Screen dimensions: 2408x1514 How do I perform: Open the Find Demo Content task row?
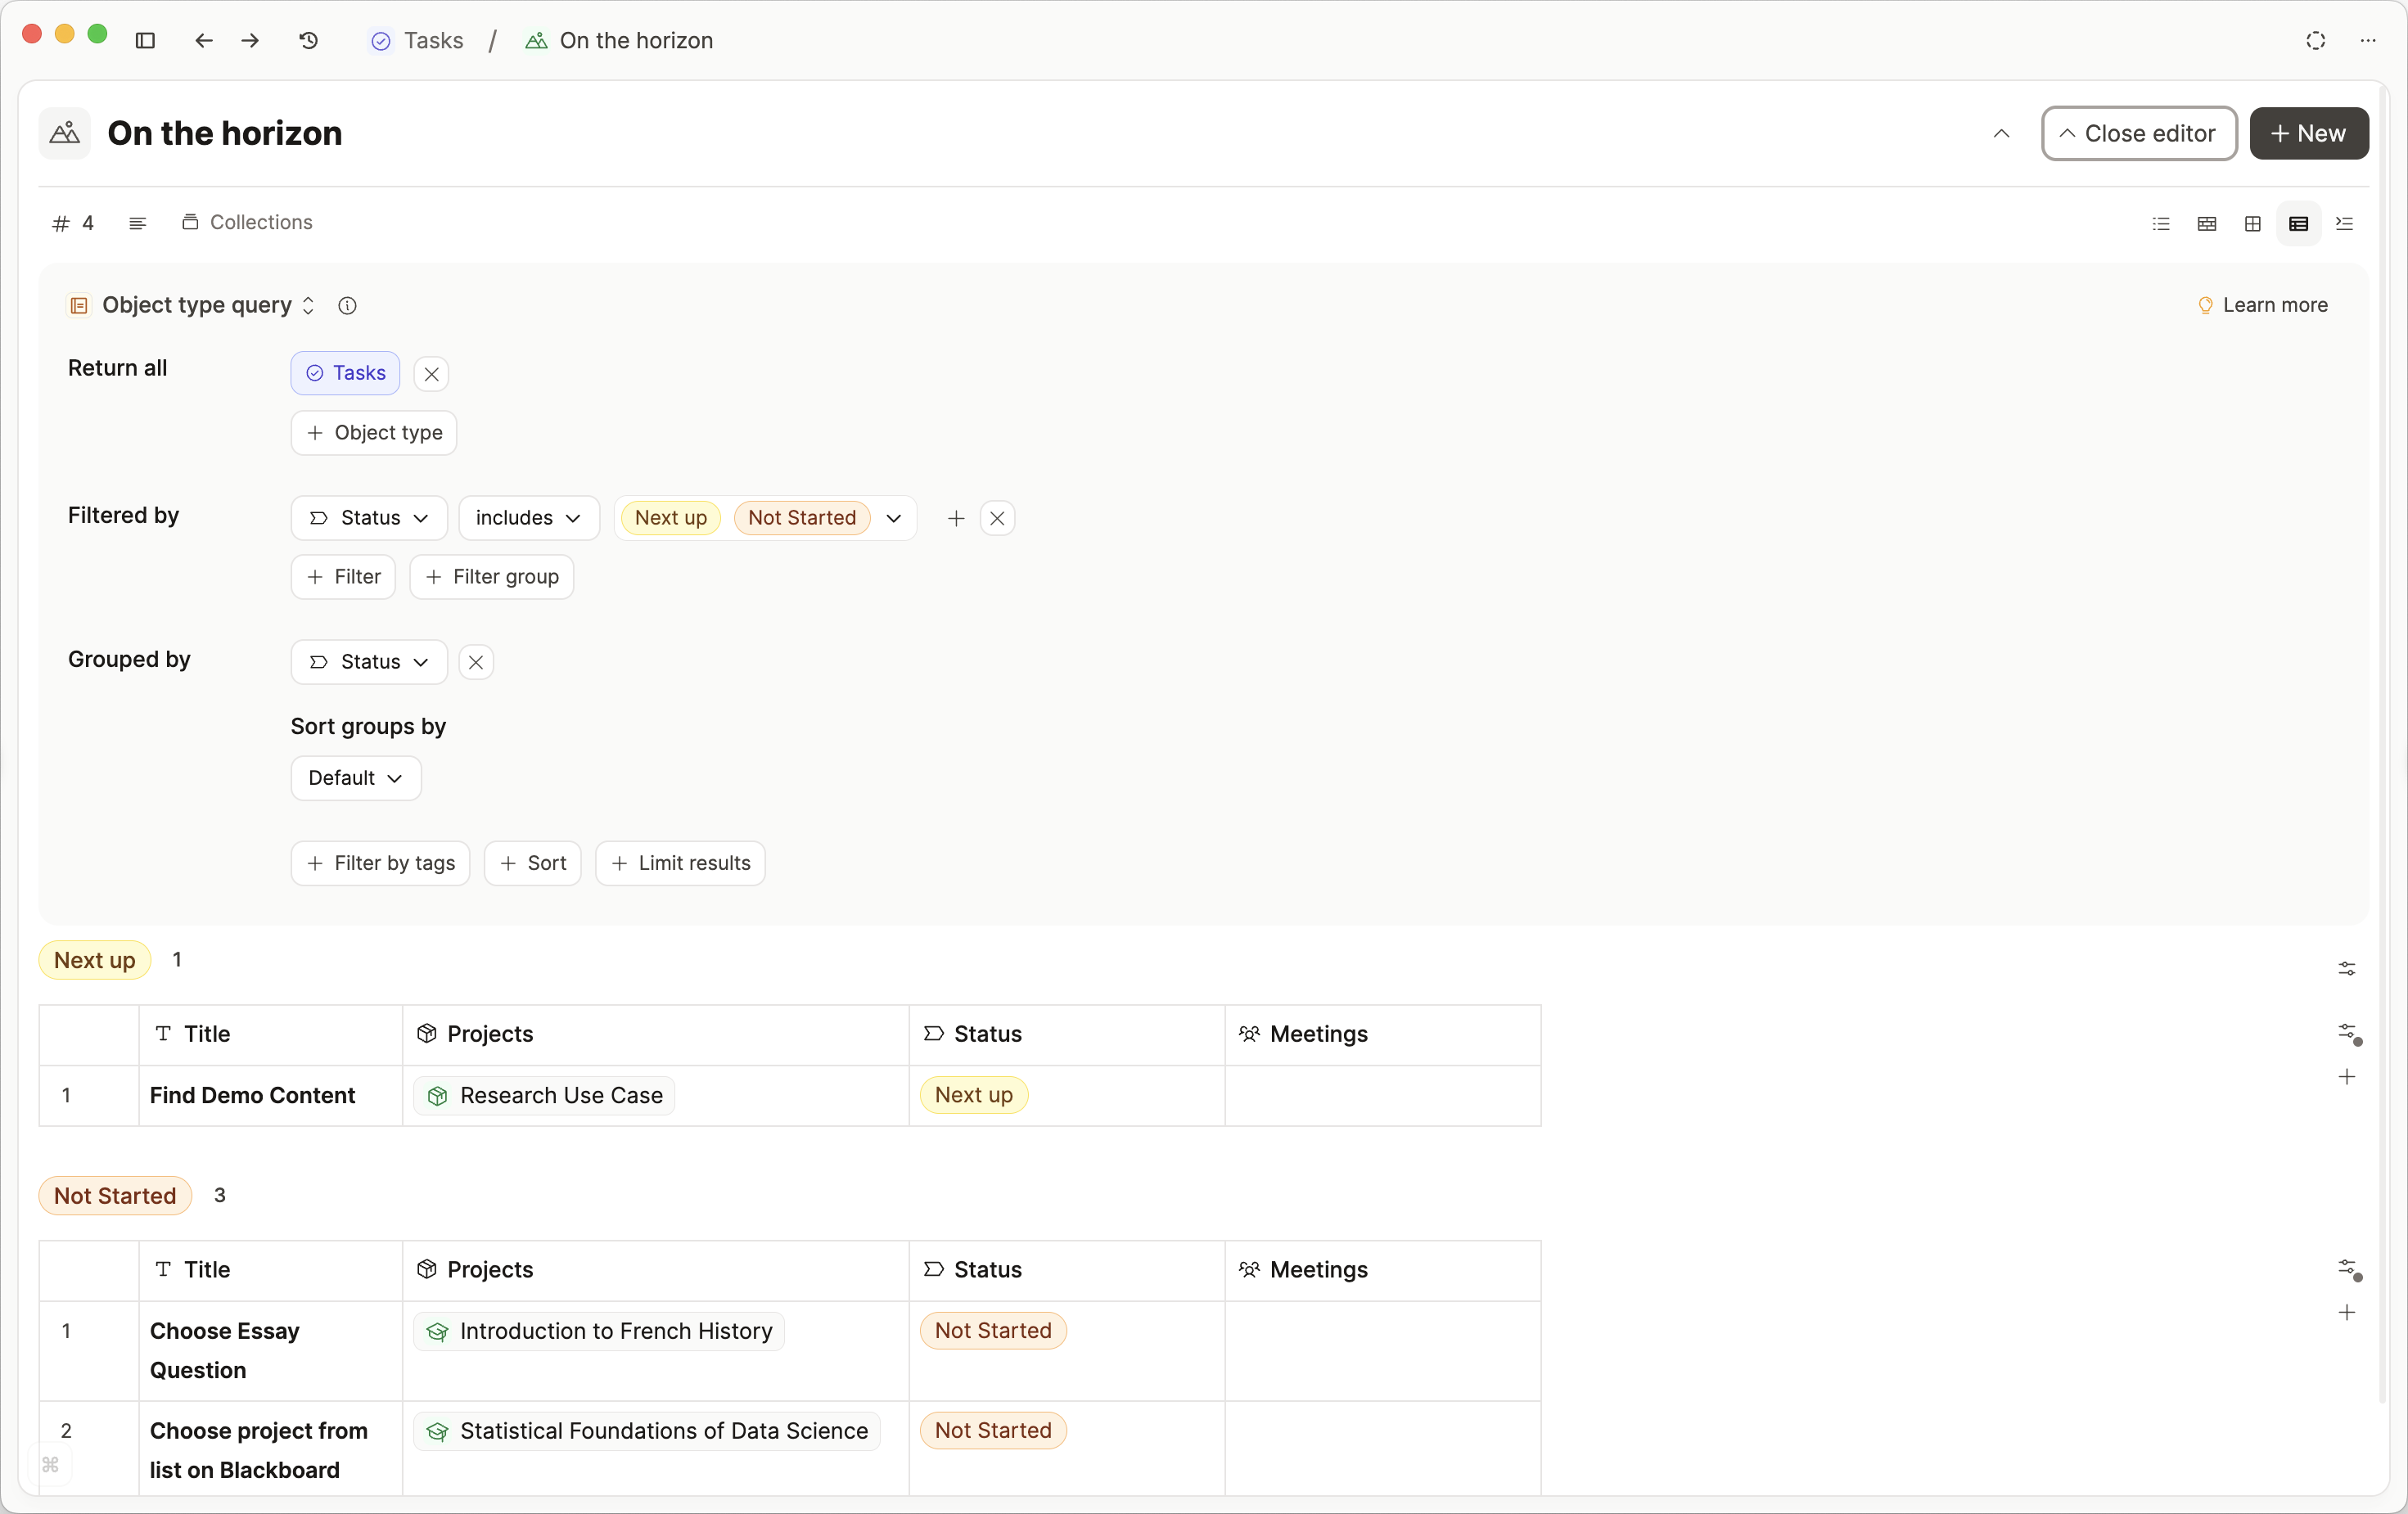(x=252, y=1095)
